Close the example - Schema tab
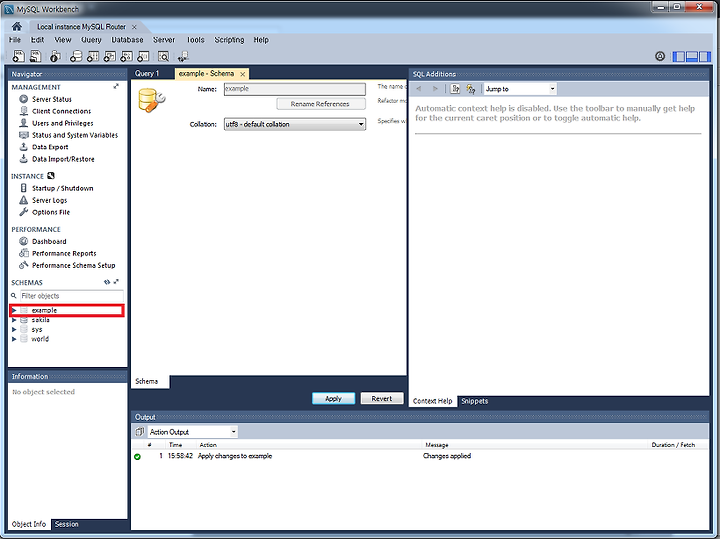Image resolution: width=720 pixels, height=539 pixels. pyautogui.click(x=242, y=74)
